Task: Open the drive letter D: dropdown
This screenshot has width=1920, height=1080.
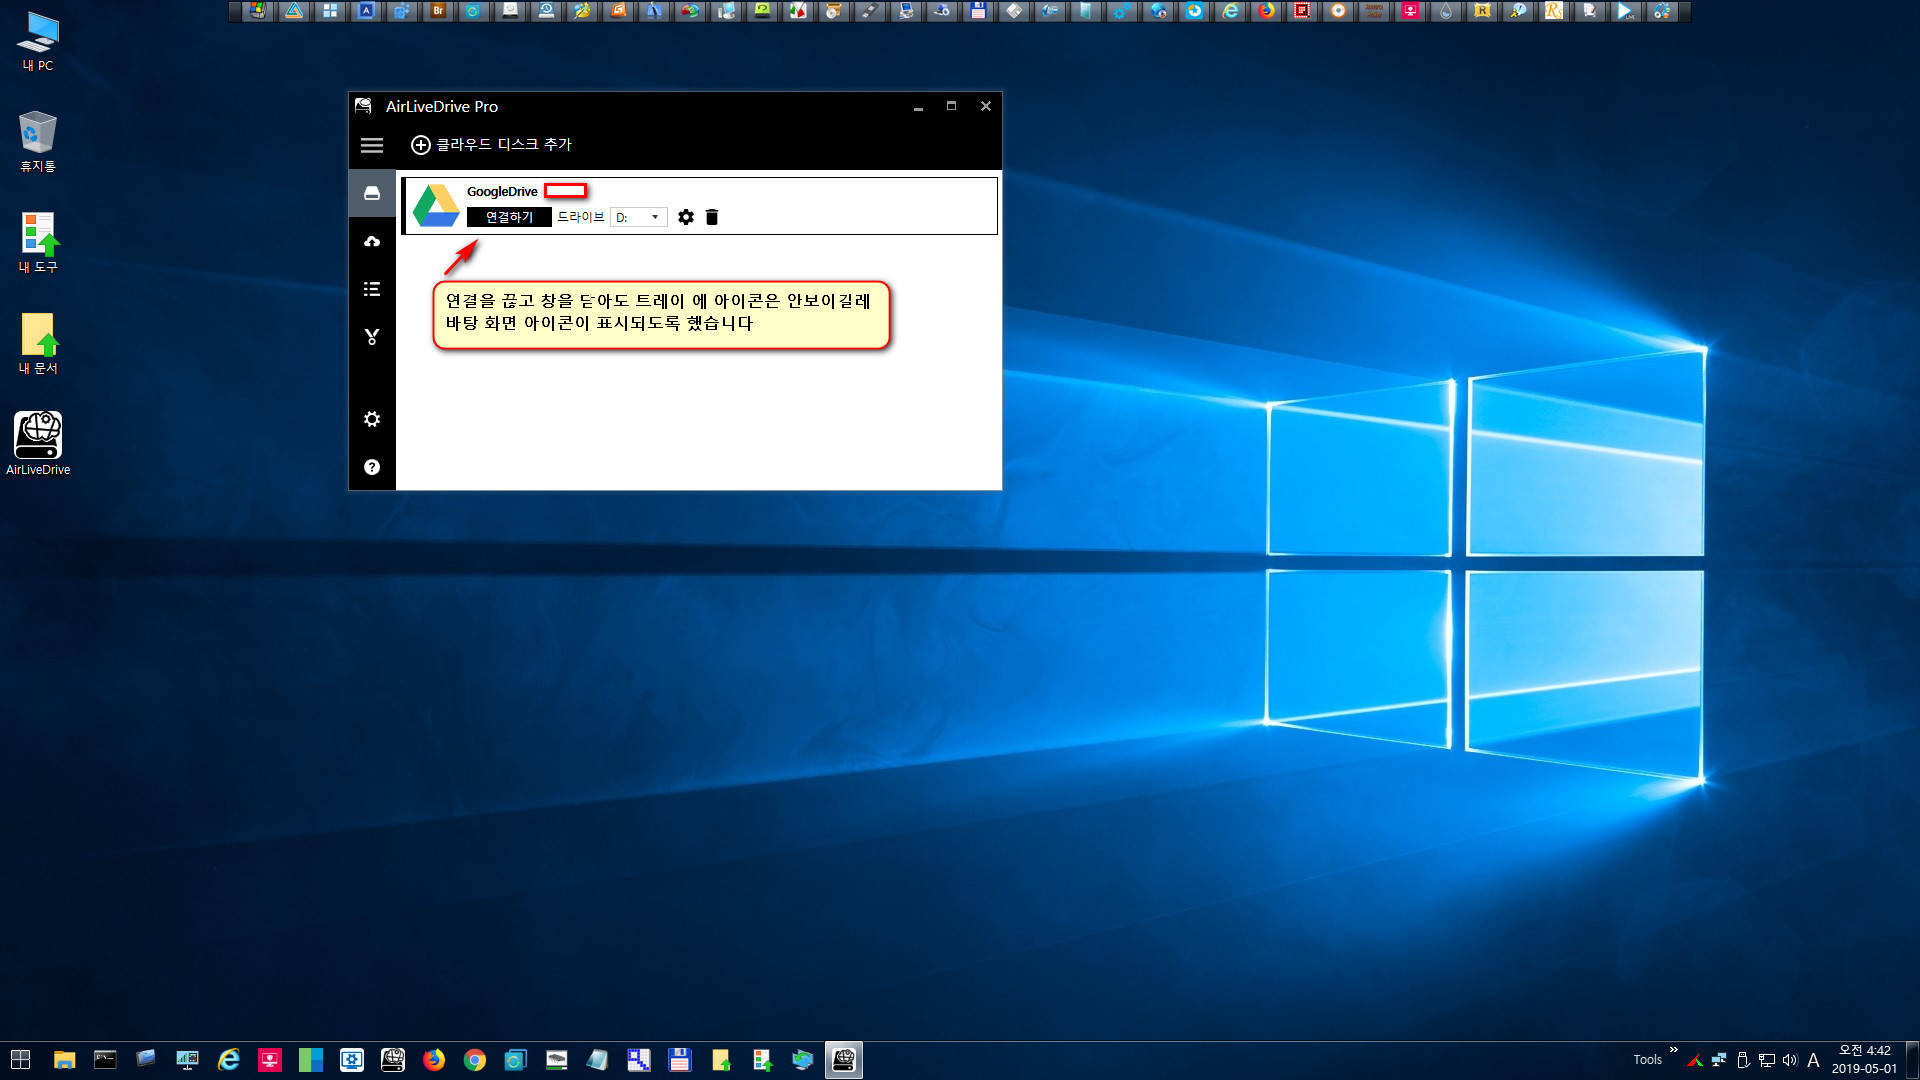Action: [638, 217]
